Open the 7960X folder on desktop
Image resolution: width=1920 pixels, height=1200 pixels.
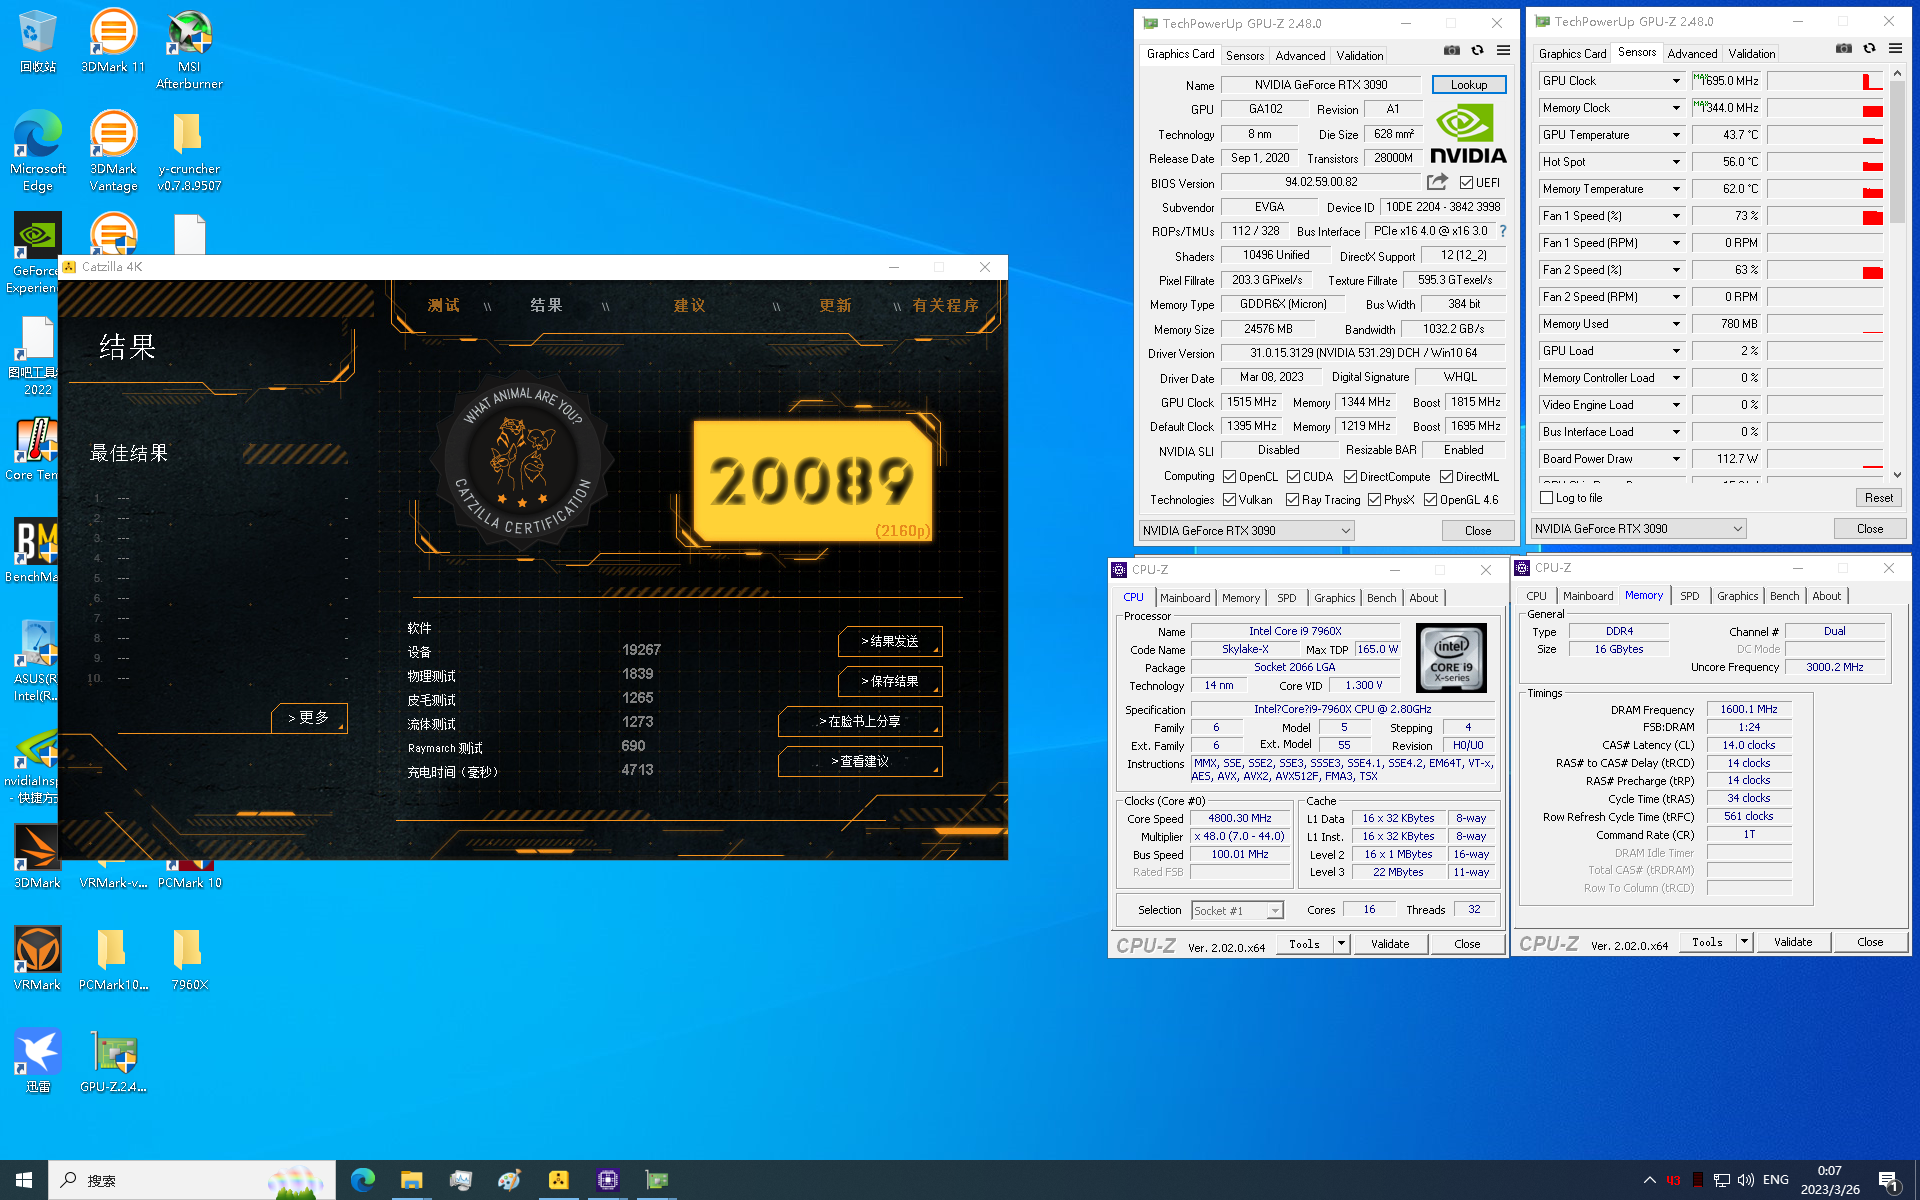(189, 959)
